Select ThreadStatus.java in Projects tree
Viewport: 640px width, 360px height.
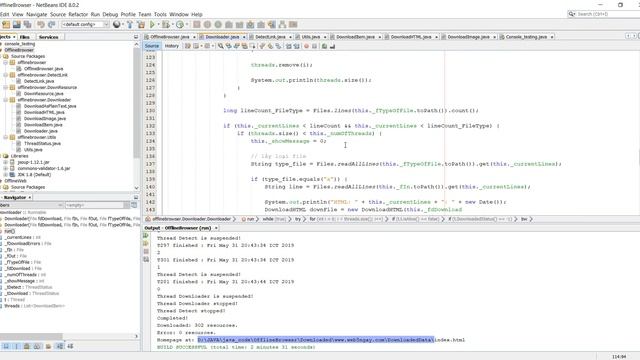(x=42, y=144)
